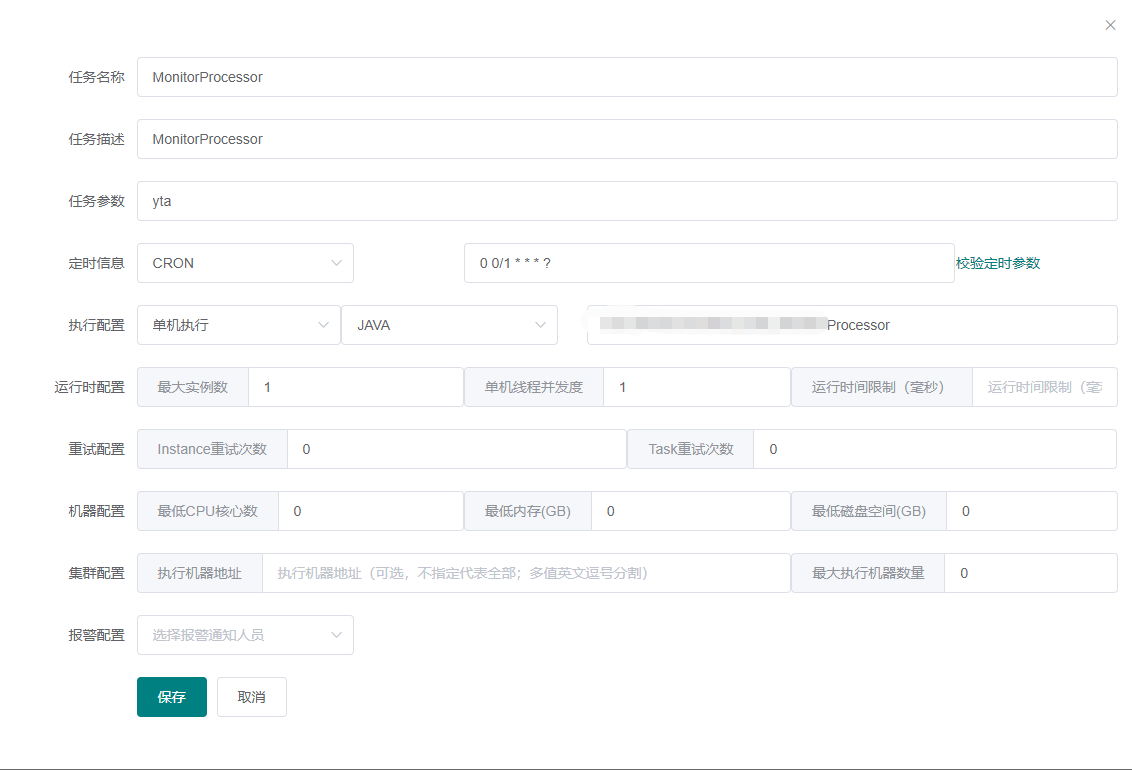This screenshot has width=1132, height=770.
Task: Click the 任务名称 form label
Action: (x=97, y=77)
